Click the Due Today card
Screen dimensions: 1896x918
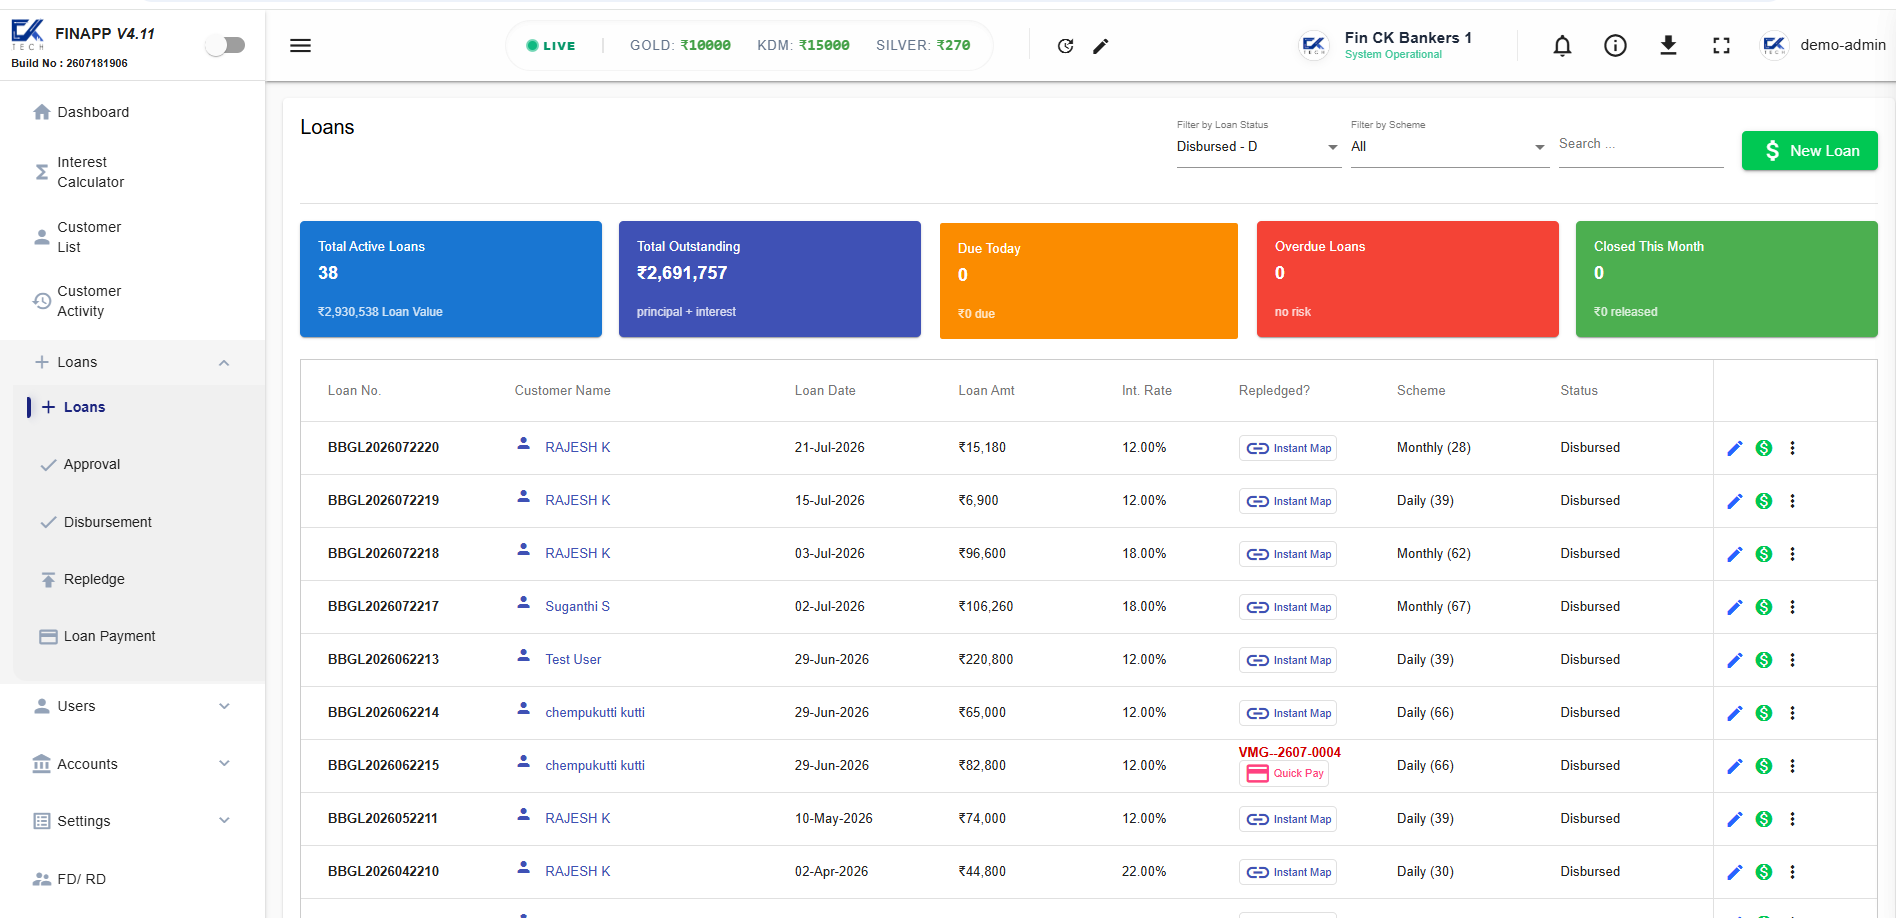[1089, 281]
